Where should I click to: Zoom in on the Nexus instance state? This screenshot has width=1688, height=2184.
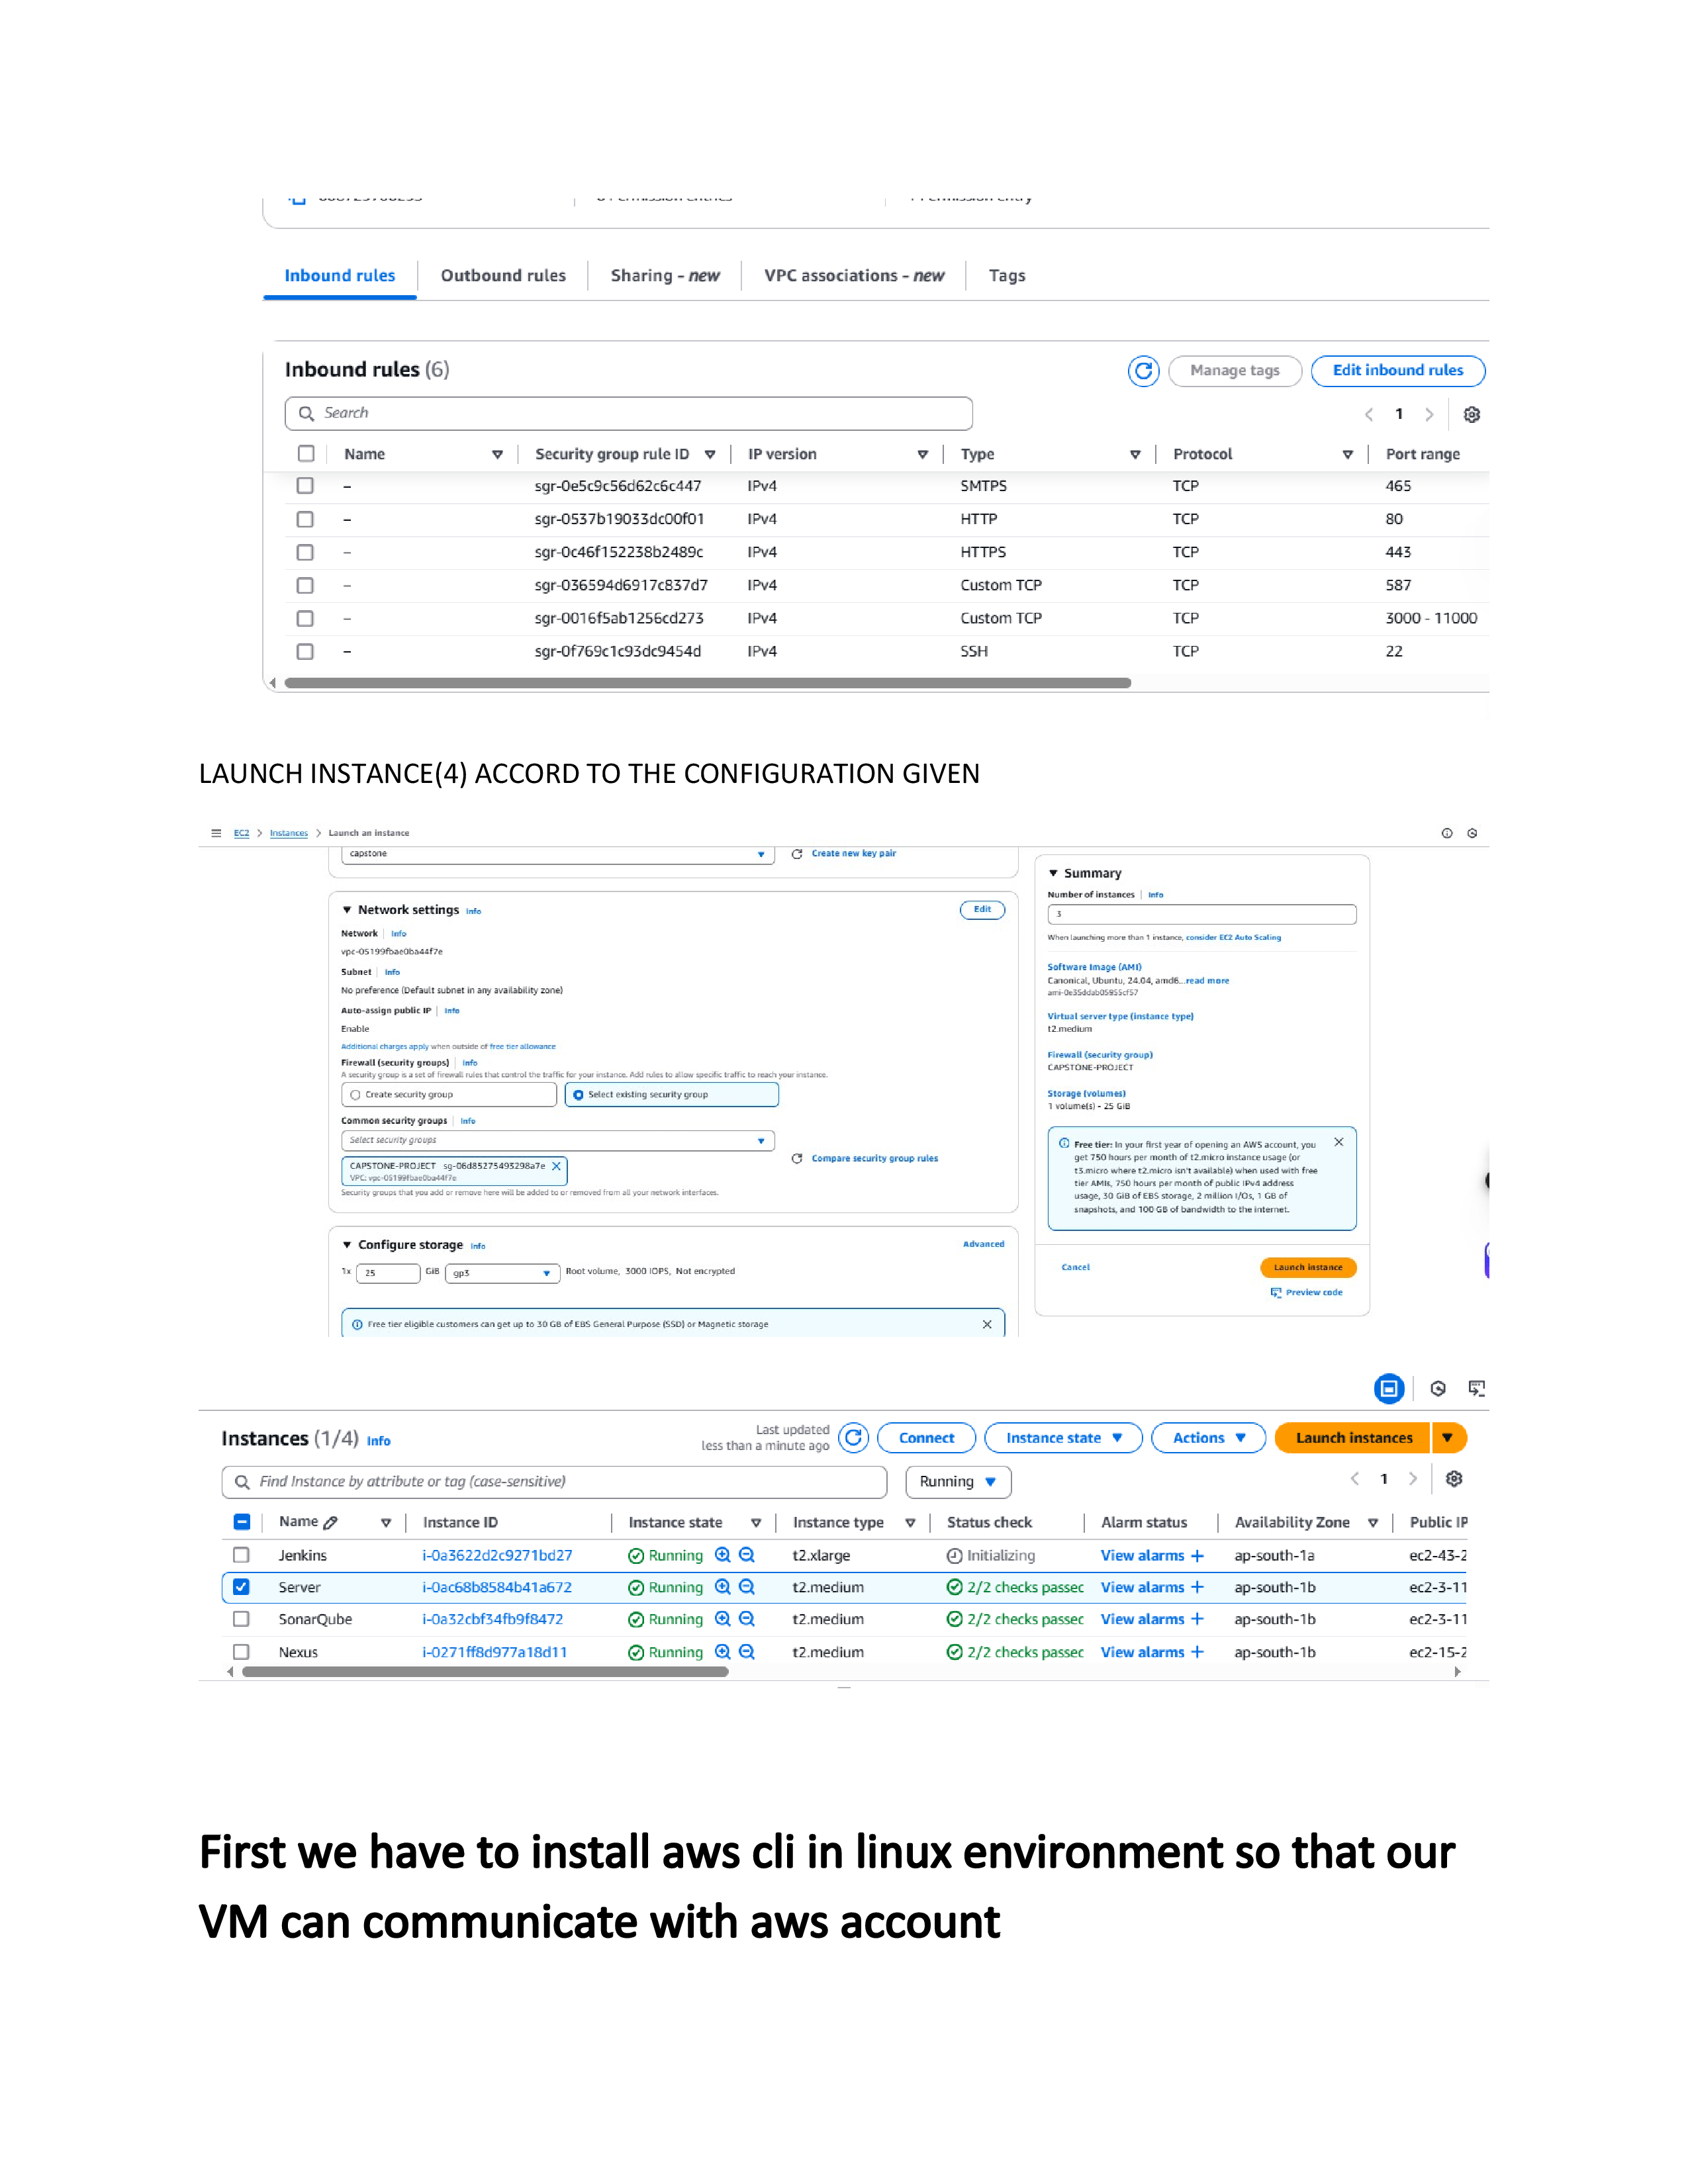tap(723, 1653)
